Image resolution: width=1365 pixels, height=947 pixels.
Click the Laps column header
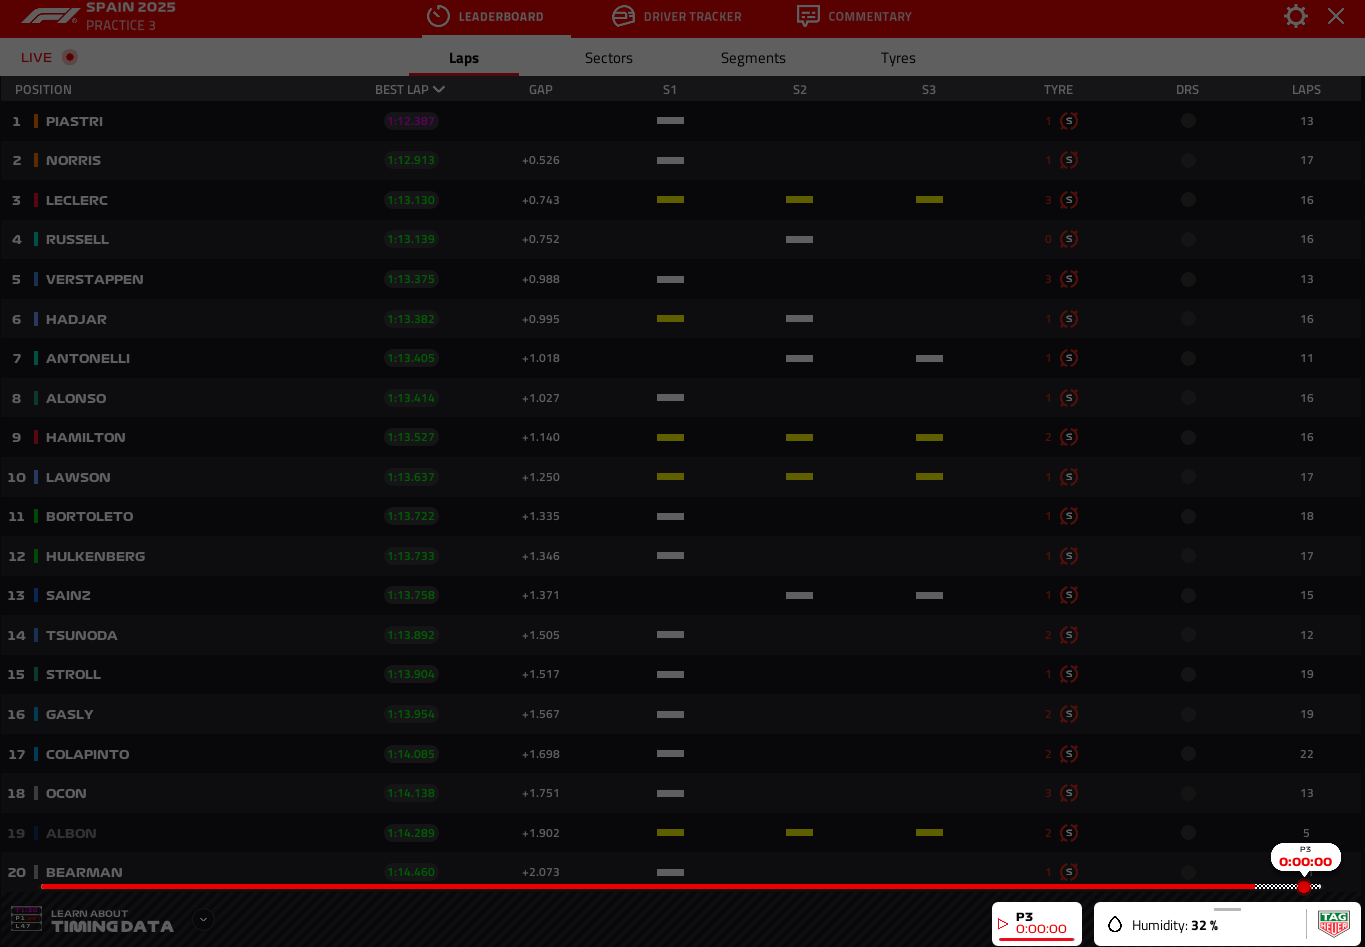pyautogui.click(x=1306, y=90)
